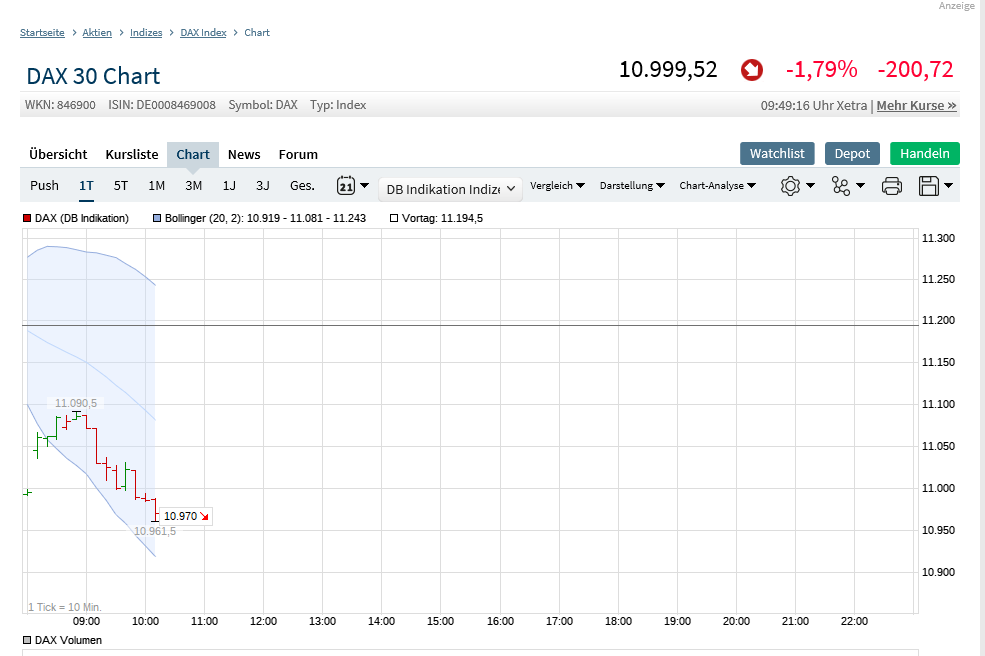Click the 10.970 current price marker
The width and height of the screenshot is (985, 656).
pyautogui.click(x=186, y=517)
